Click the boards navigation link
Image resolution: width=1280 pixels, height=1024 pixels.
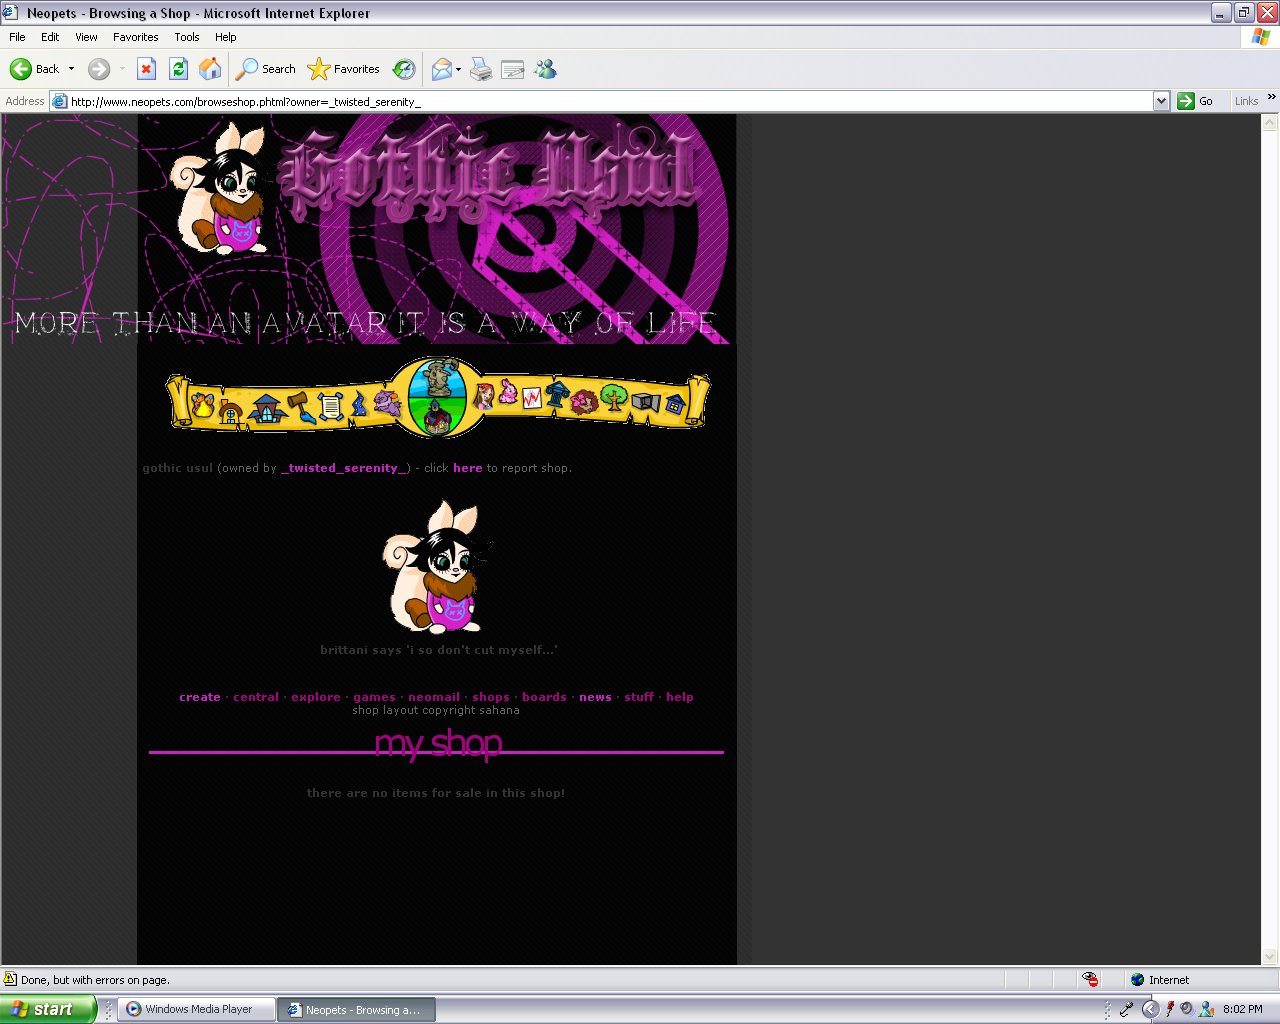pyautogui.click(x=544, y=697)
